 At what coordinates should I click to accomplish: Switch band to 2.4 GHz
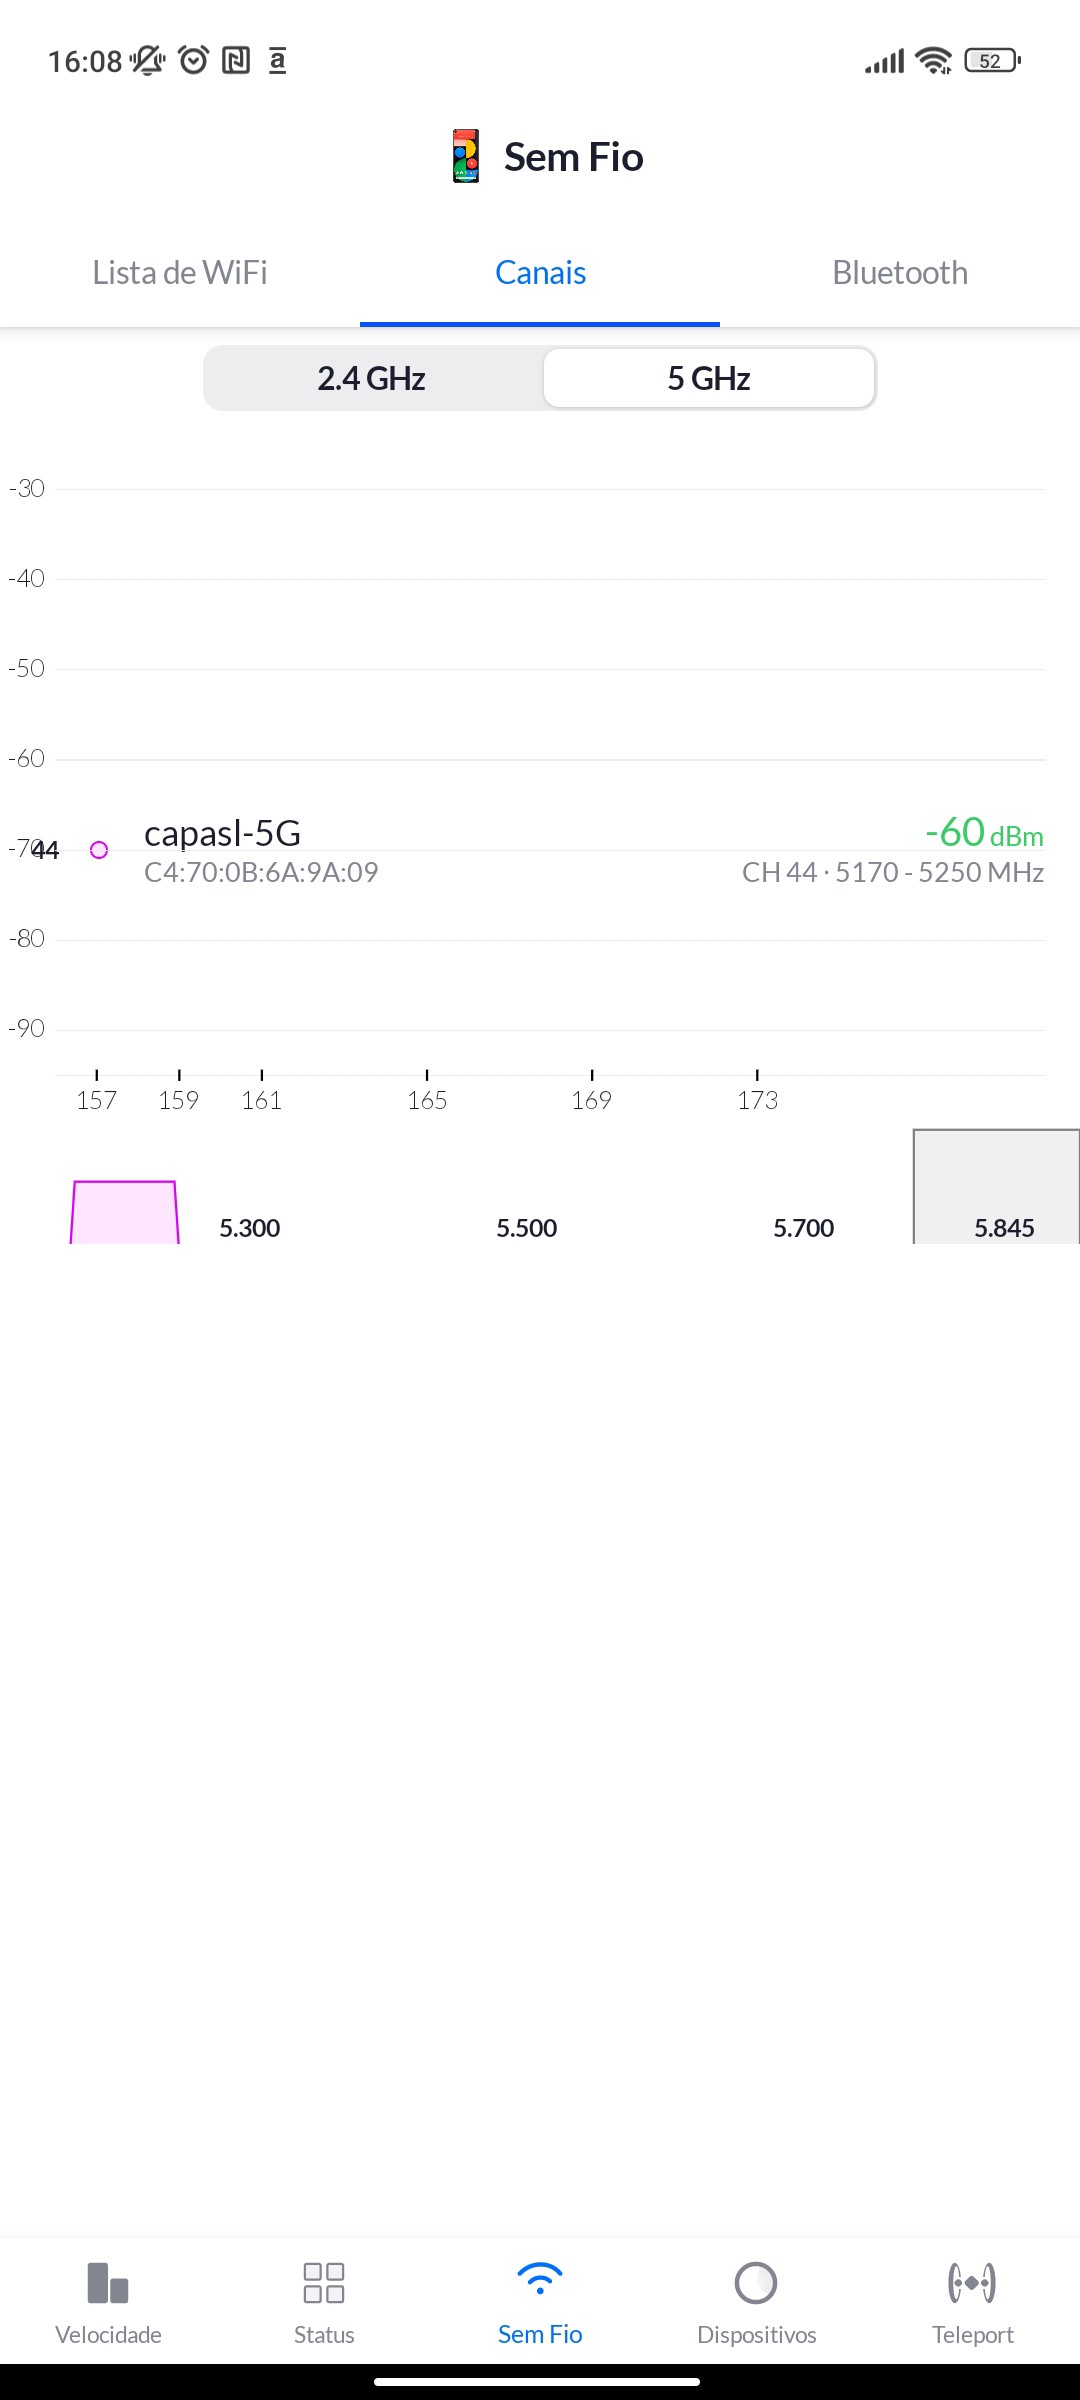click(372, 378)
